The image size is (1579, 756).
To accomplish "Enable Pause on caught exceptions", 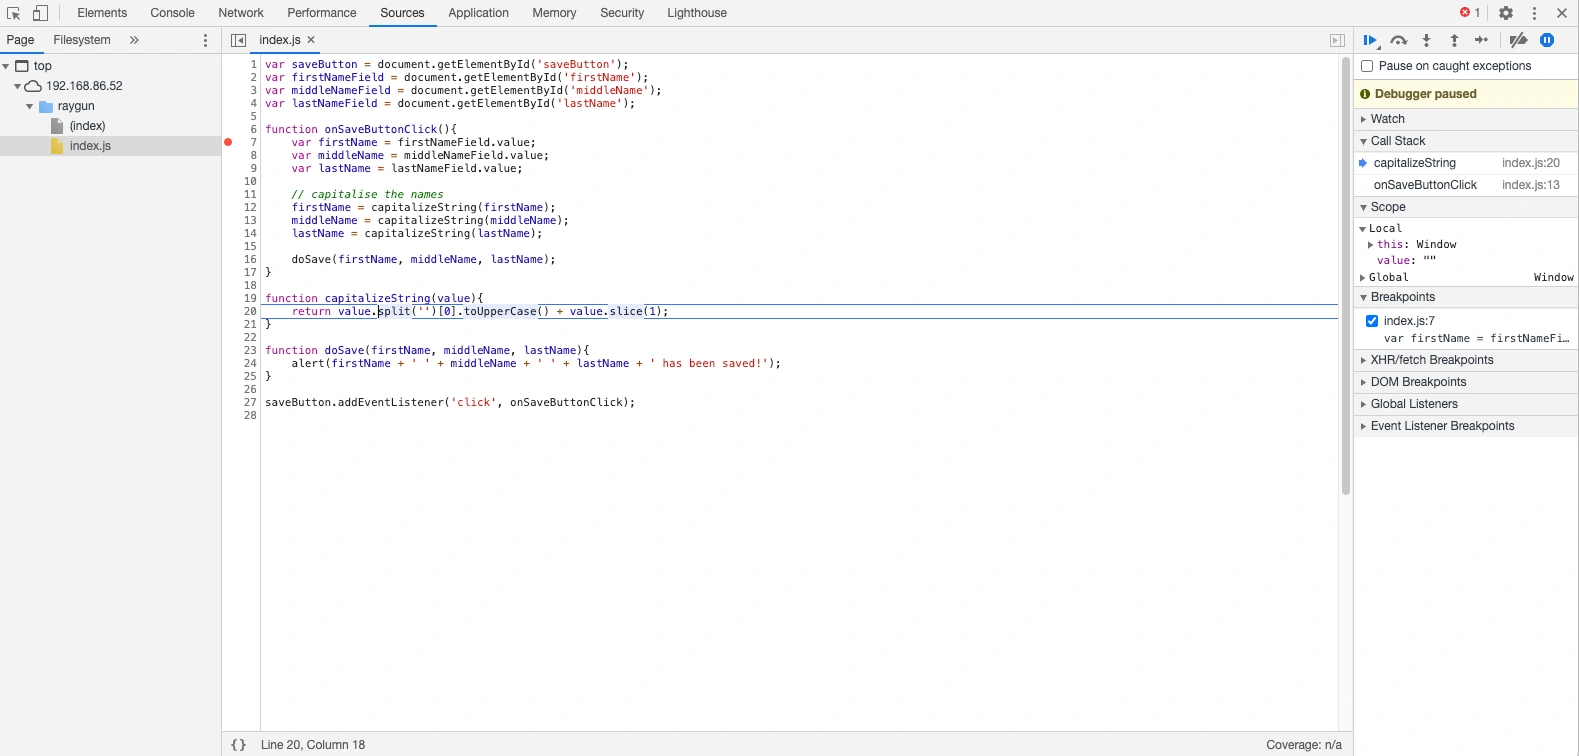I will pyautogui.click(x=1367, y=66).
